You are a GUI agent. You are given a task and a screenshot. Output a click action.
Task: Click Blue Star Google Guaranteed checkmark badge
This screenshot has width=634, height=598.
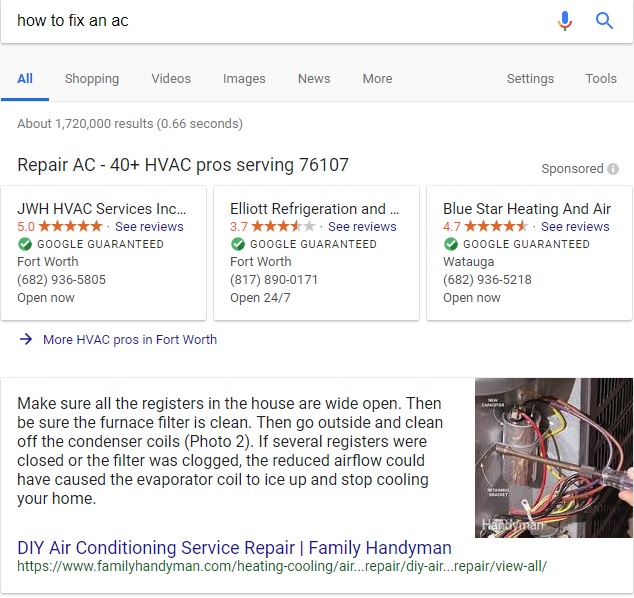pyautogui.click(x=451, y=244)
